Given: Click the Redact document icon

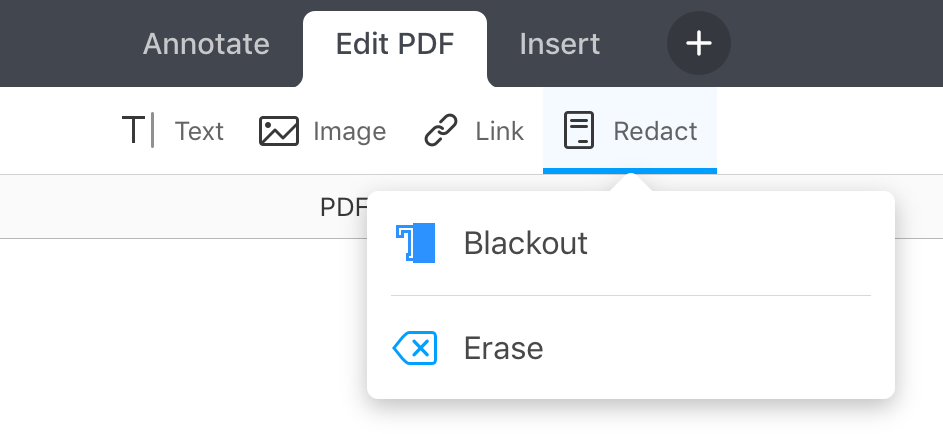Looking at the screenshot, I should pos(579,131).
